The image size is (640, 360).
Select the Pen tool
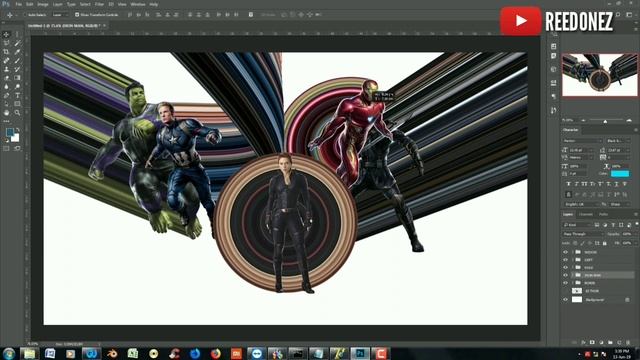tap(6, 95)
